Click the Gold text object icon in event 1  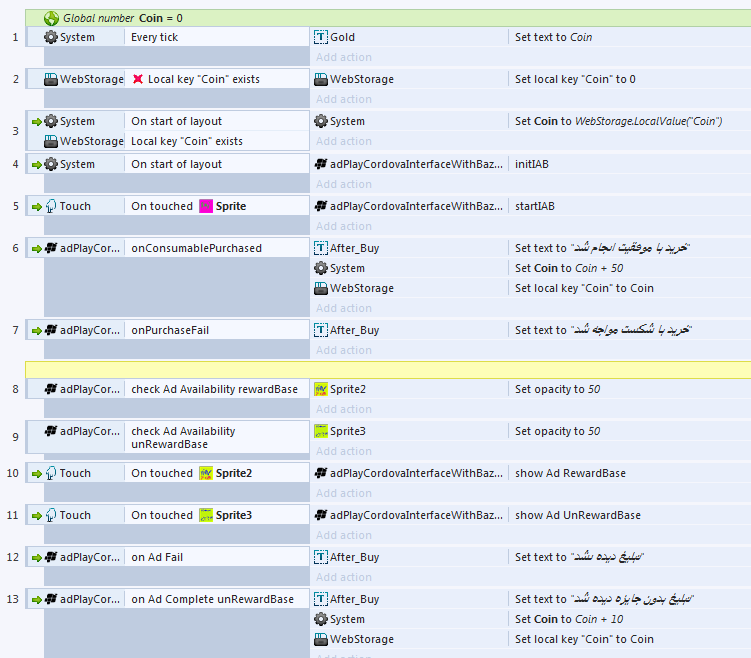coord(321,37)
